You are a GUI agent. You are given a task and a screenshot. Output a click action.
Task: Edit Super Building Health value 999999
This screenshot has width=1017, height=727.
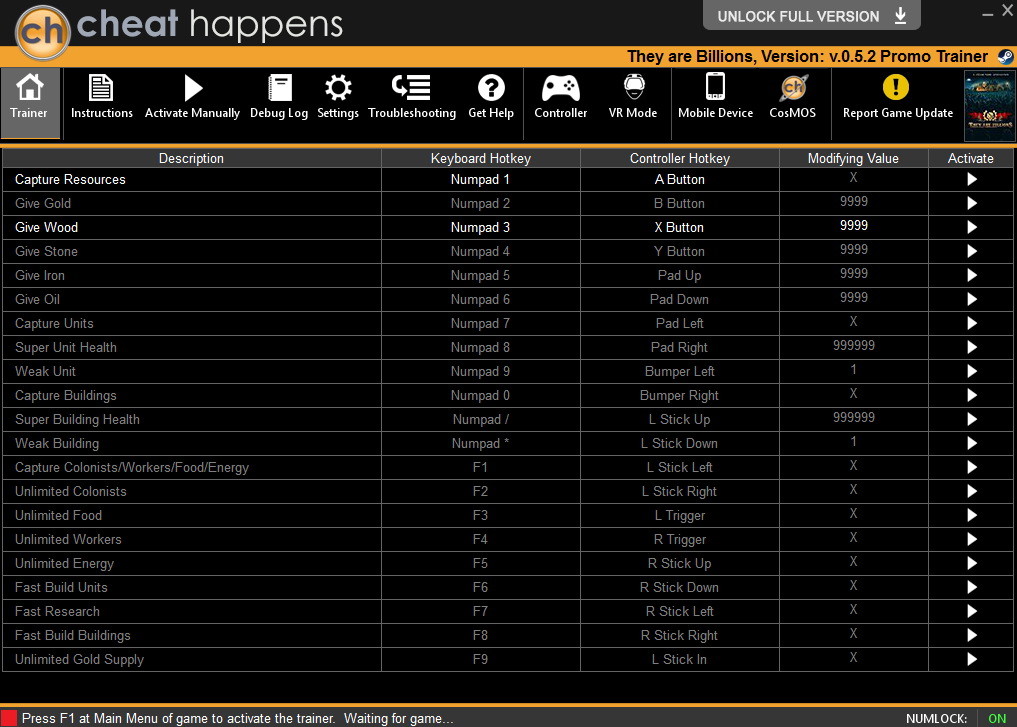coord(854,418)
